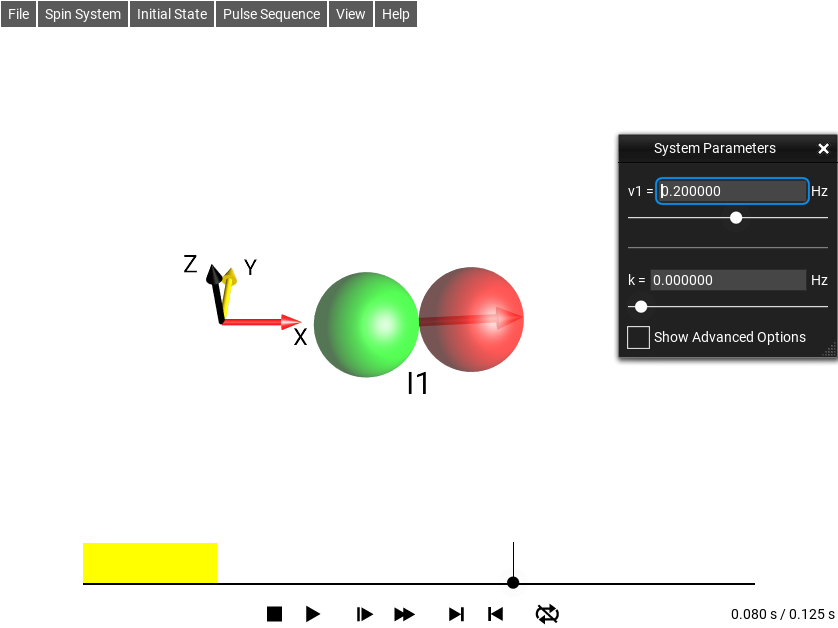Click the timeline playhead marker
Screen dimensions: 838x628
tap(513, 583)
